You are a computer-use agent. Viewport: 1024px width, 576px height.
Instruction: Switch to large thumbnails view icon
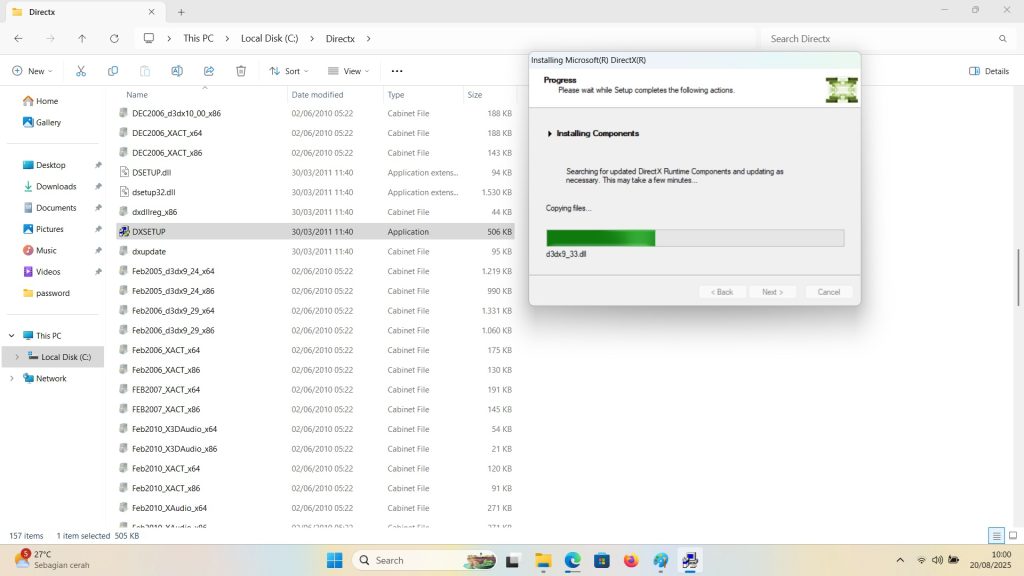pos(1013,536)
